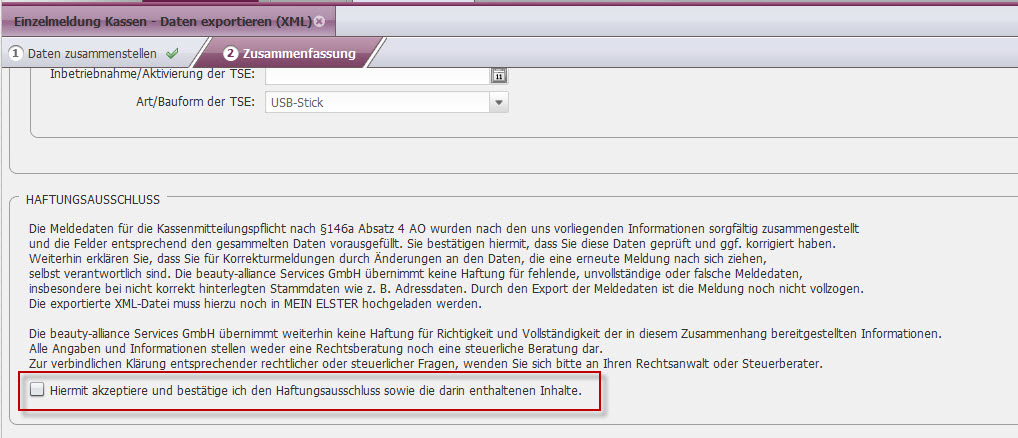The image size is (1018, 438).
Task: Open step 2 Zusammenfassung tab
Action: pos(290,53)
